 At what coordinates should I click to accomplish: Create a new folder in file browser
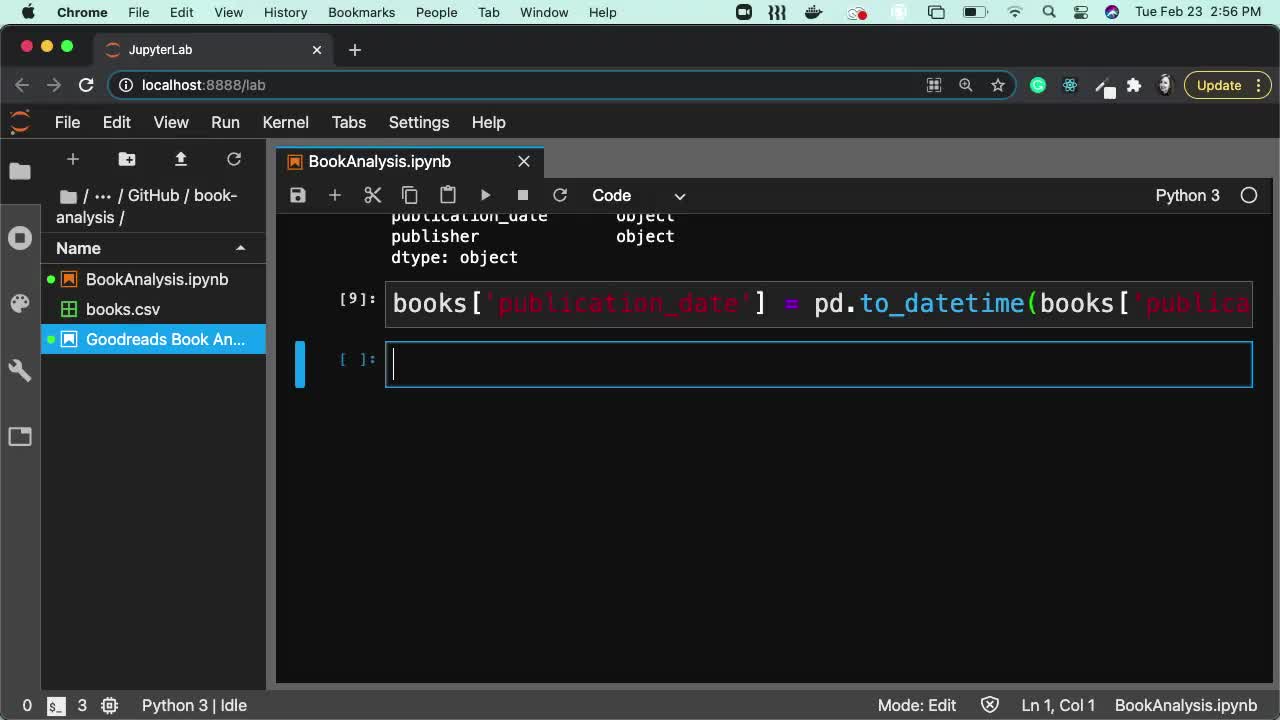point(127,159)
